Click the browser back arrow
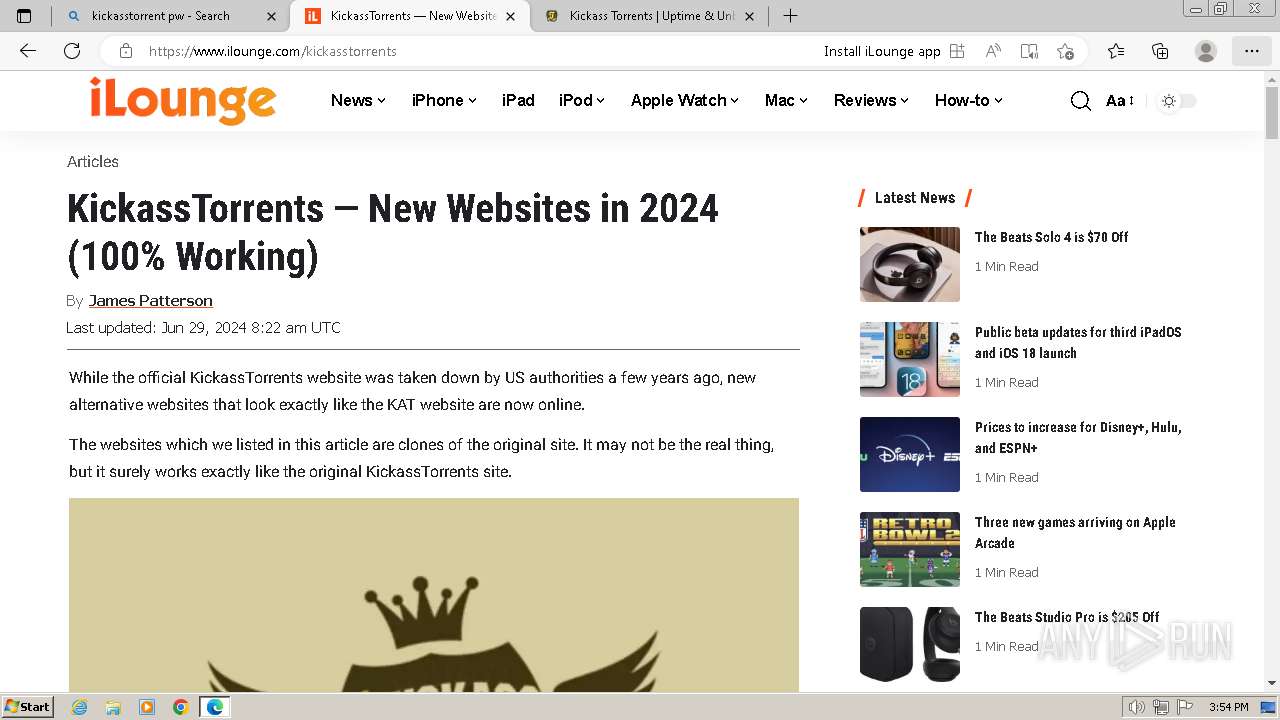This screenshot has width=1280, height=720. coord(28,51)
